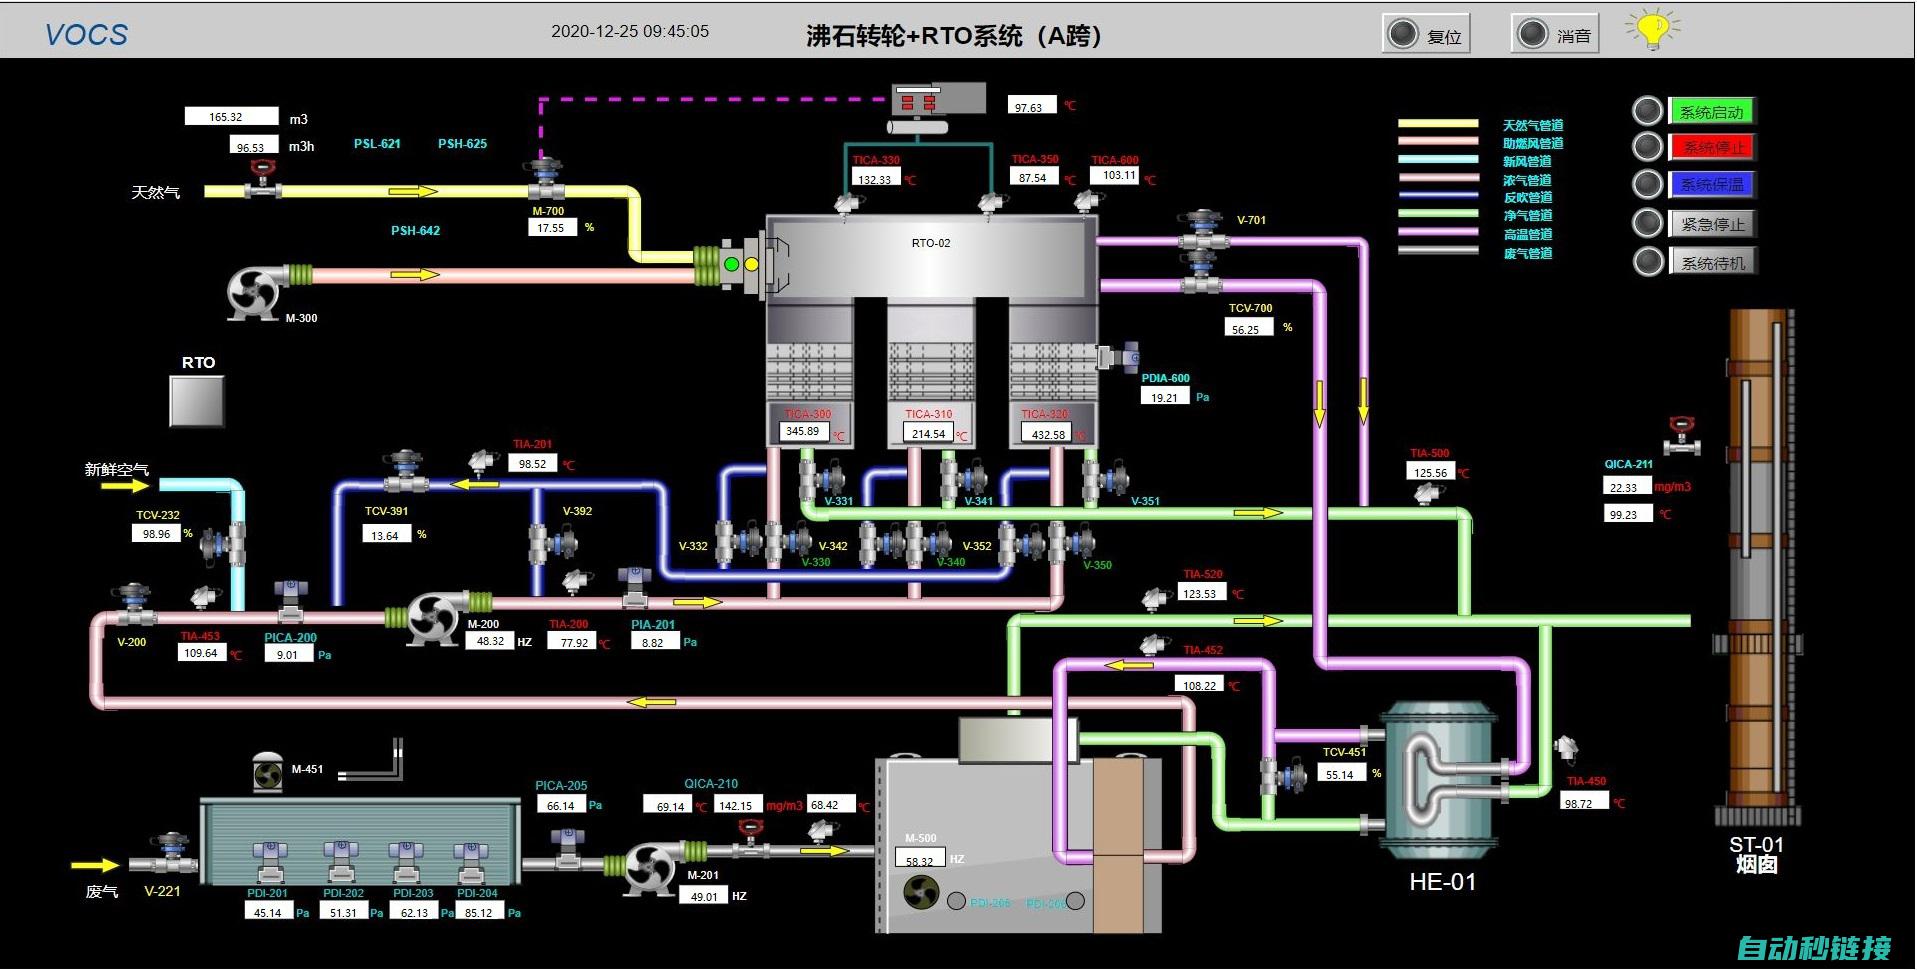This screenshot has height=970, width=1917.
Task: Click the TIA-500 reading 125.56
Action: click(x=1431, y=472)
